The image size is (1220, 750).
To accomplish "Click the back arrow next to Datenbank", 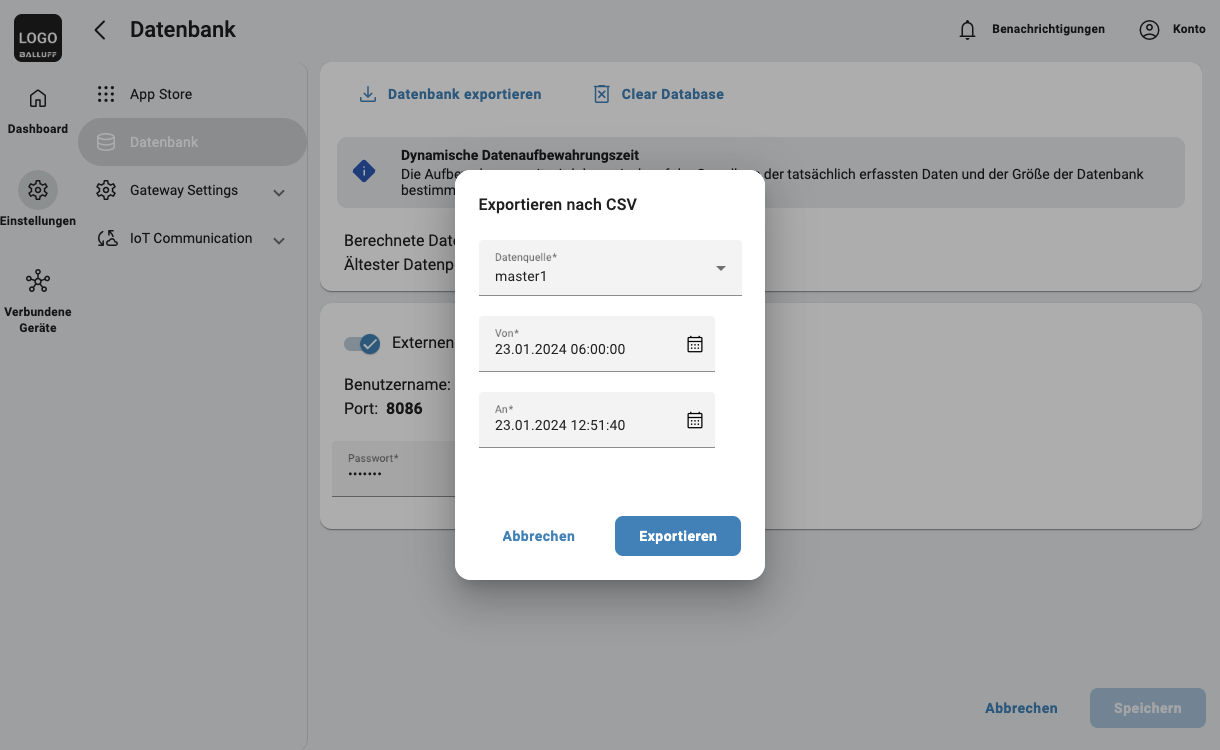I will click(100, 30).
